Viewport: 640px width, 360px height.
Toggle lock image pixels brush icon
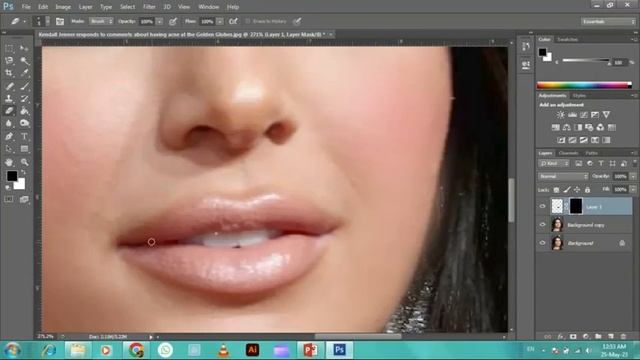567,190
